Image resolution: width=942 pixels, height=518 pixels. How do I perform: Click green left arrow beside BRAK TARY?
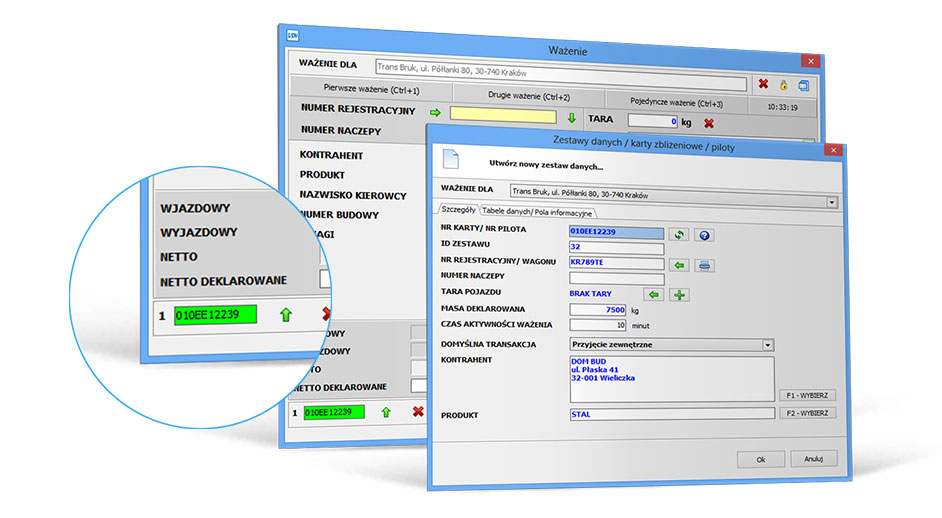[x=654, y=295]
